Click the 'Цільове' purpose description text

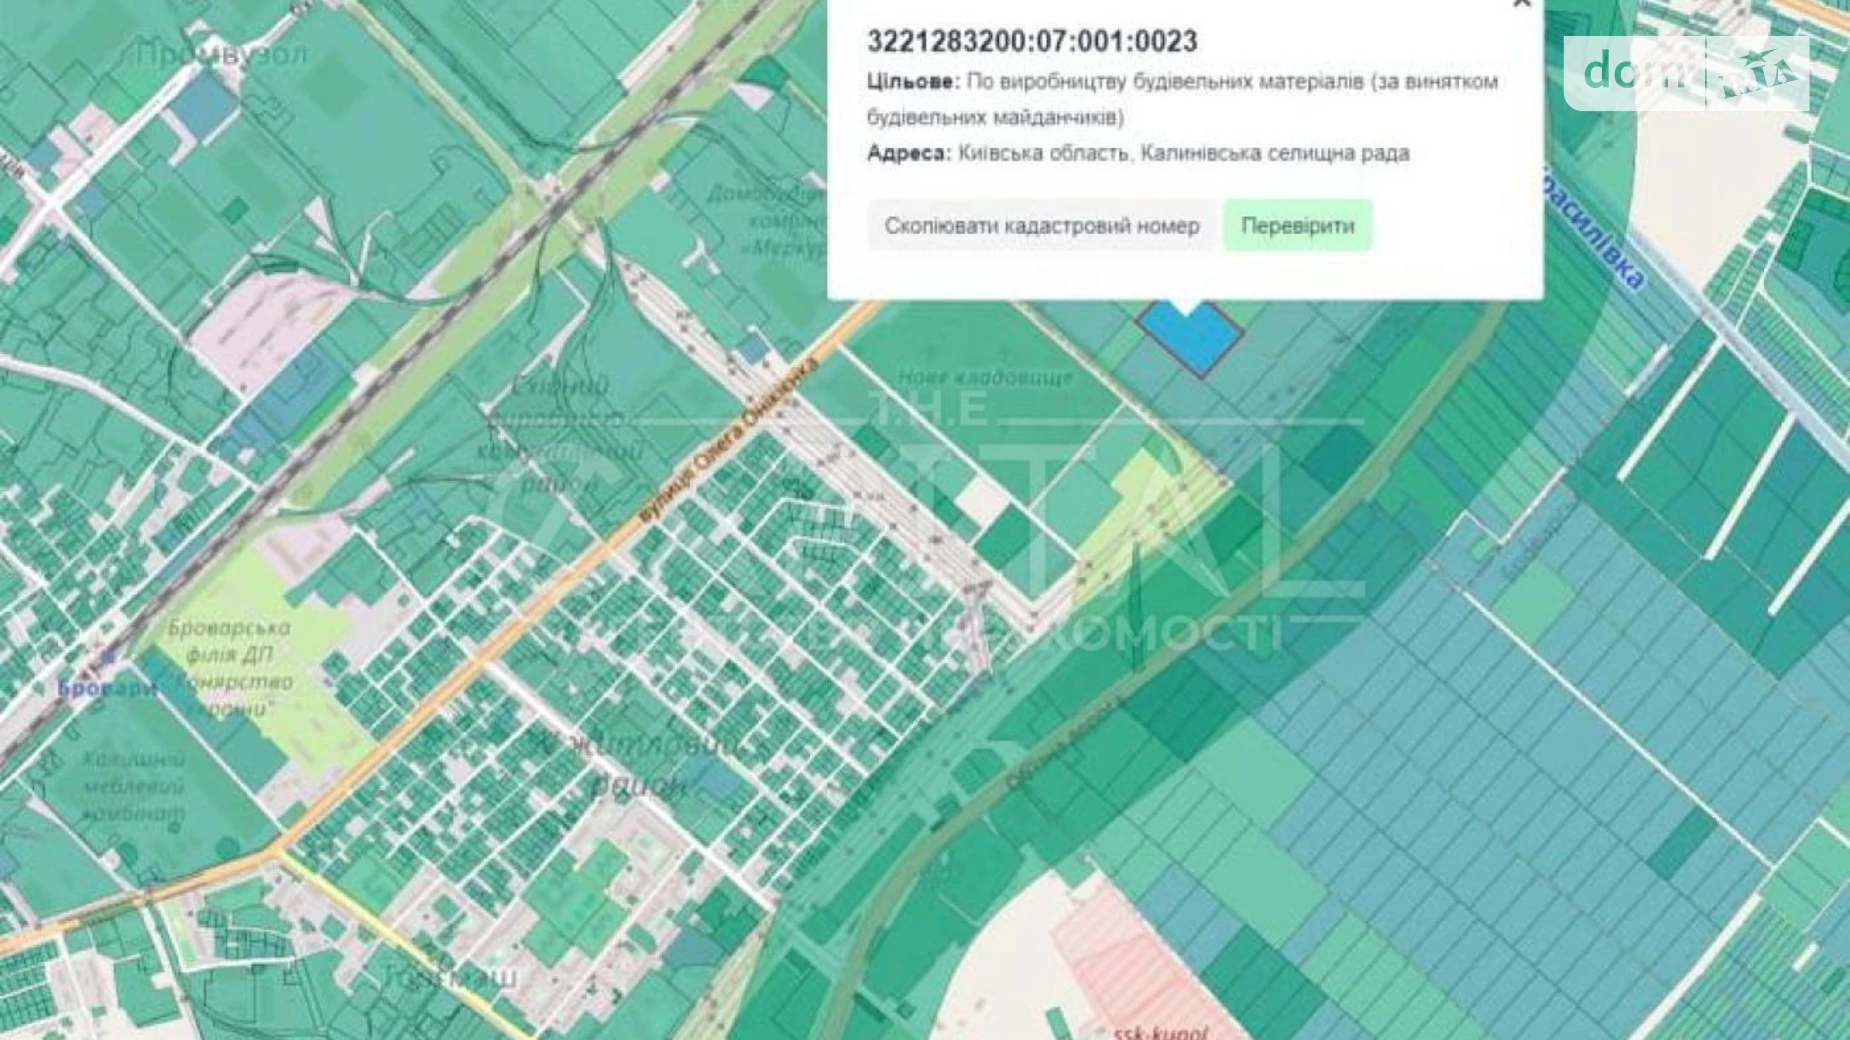1183,99
